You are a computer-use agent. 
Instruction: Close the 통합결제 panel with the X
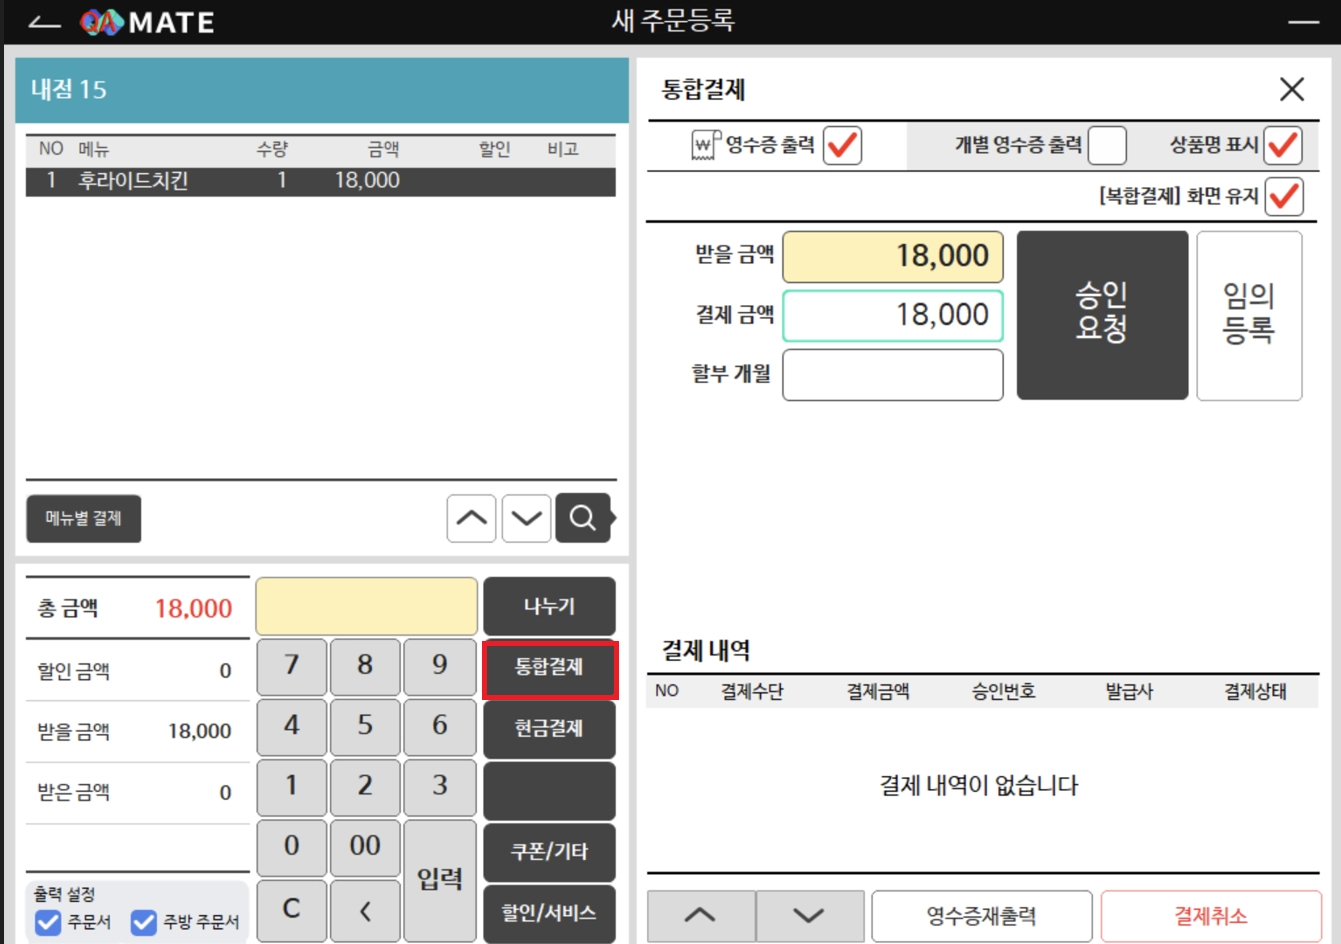tap(1292, 89)
